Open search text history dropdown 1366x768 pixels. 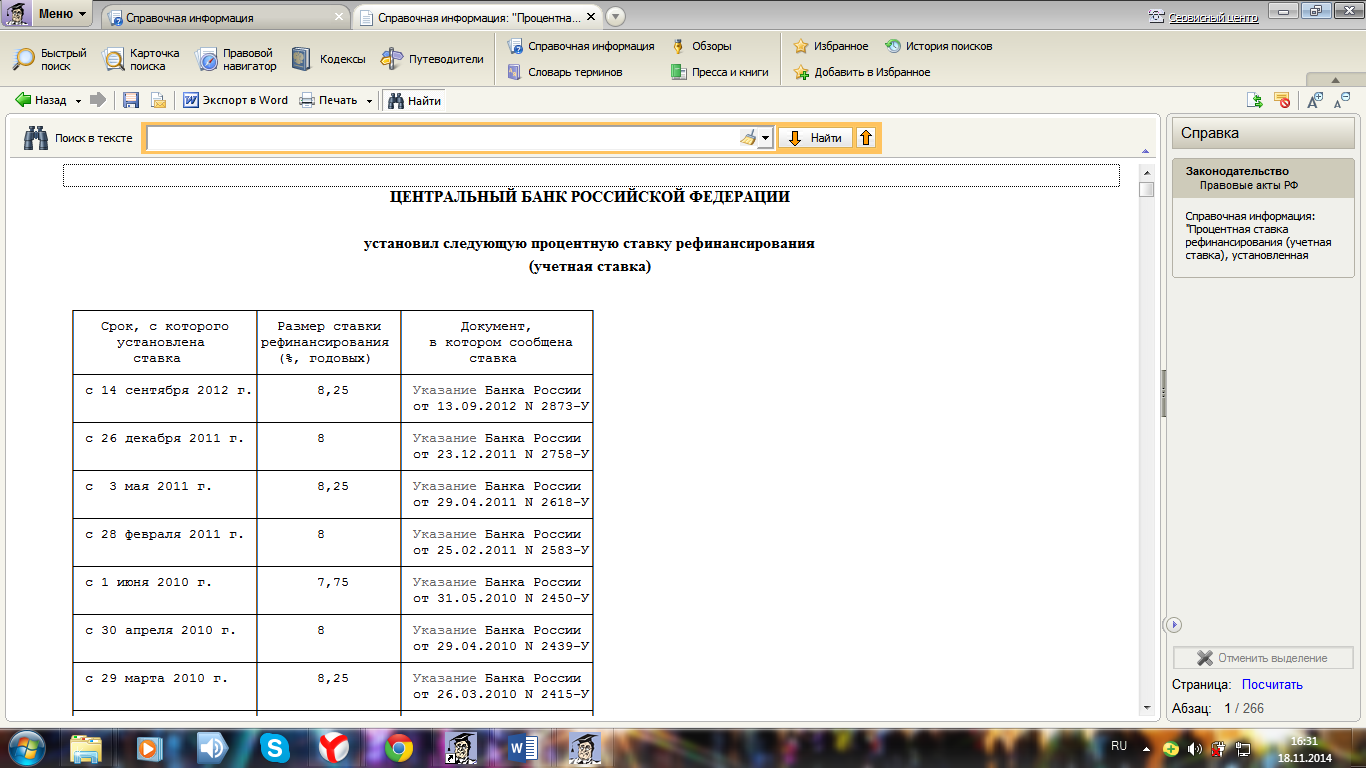[x=766, y=138]
